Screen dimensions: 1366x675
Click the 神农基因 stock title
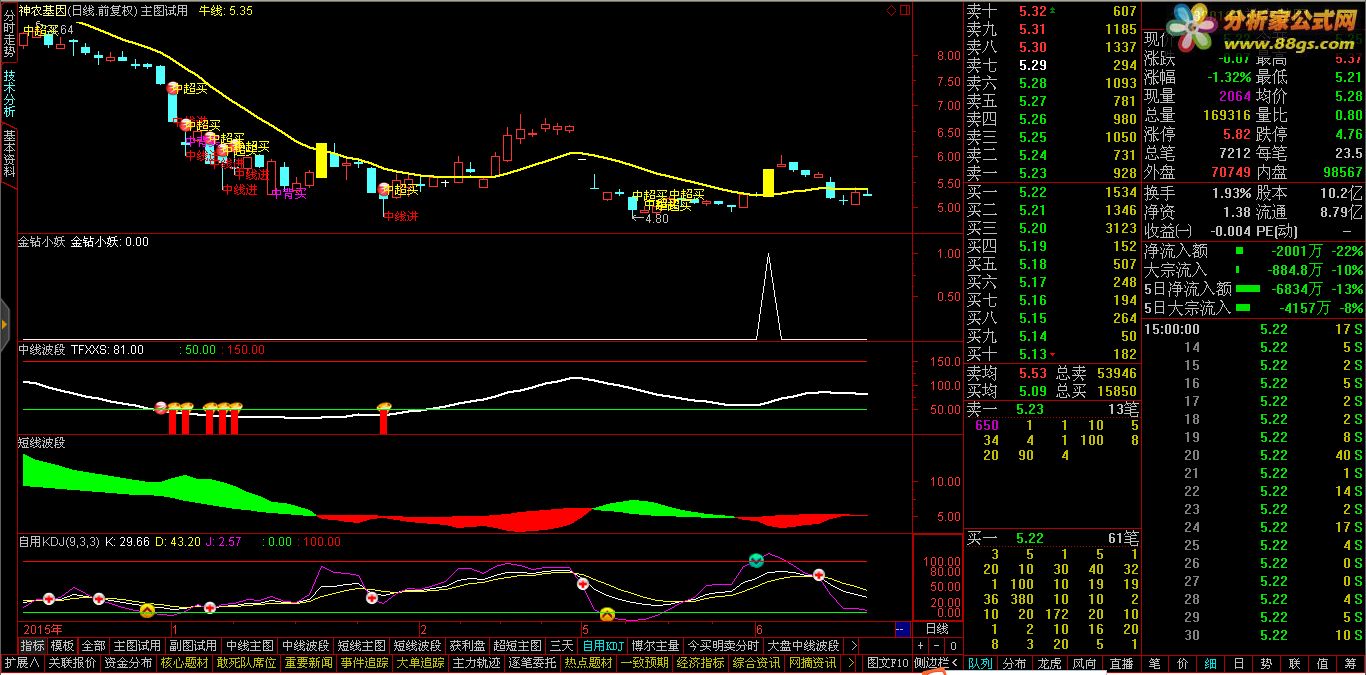click(x=45, y=10)
